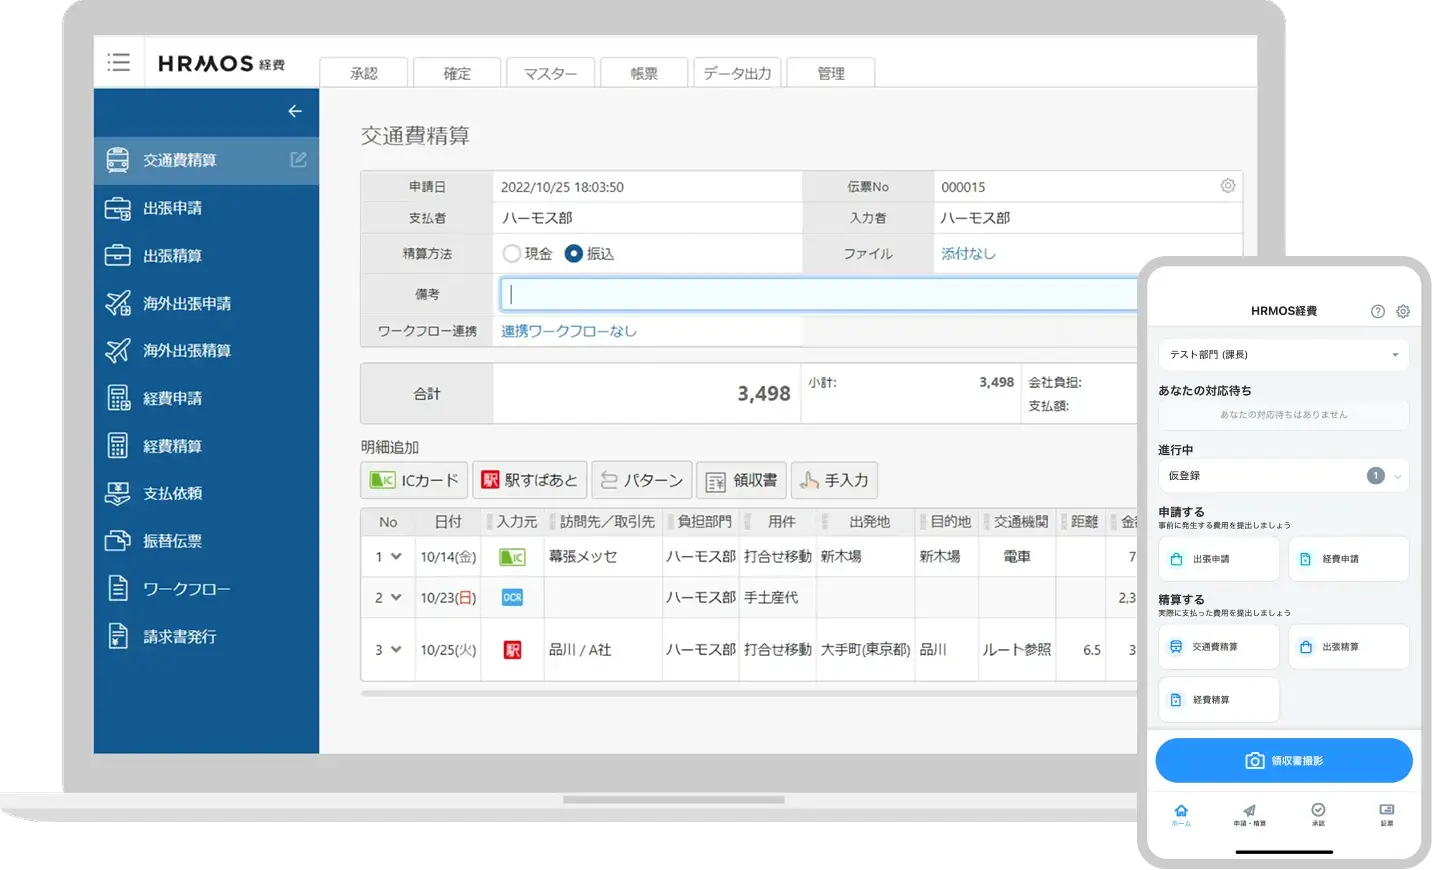Switch to the 承認 tab
The height and width of the screenshot is (870, 1432).
coord(364,73)
